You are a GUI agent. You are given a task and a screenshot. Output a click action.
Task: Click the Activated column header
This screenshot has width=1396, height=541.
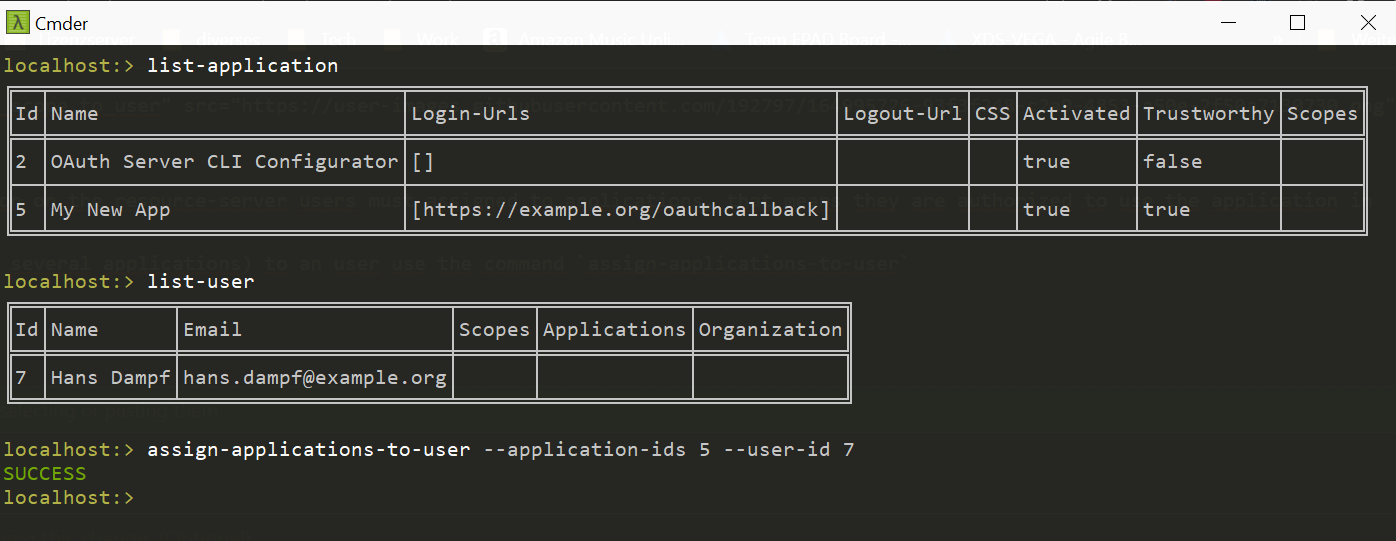pos(1076,114)
